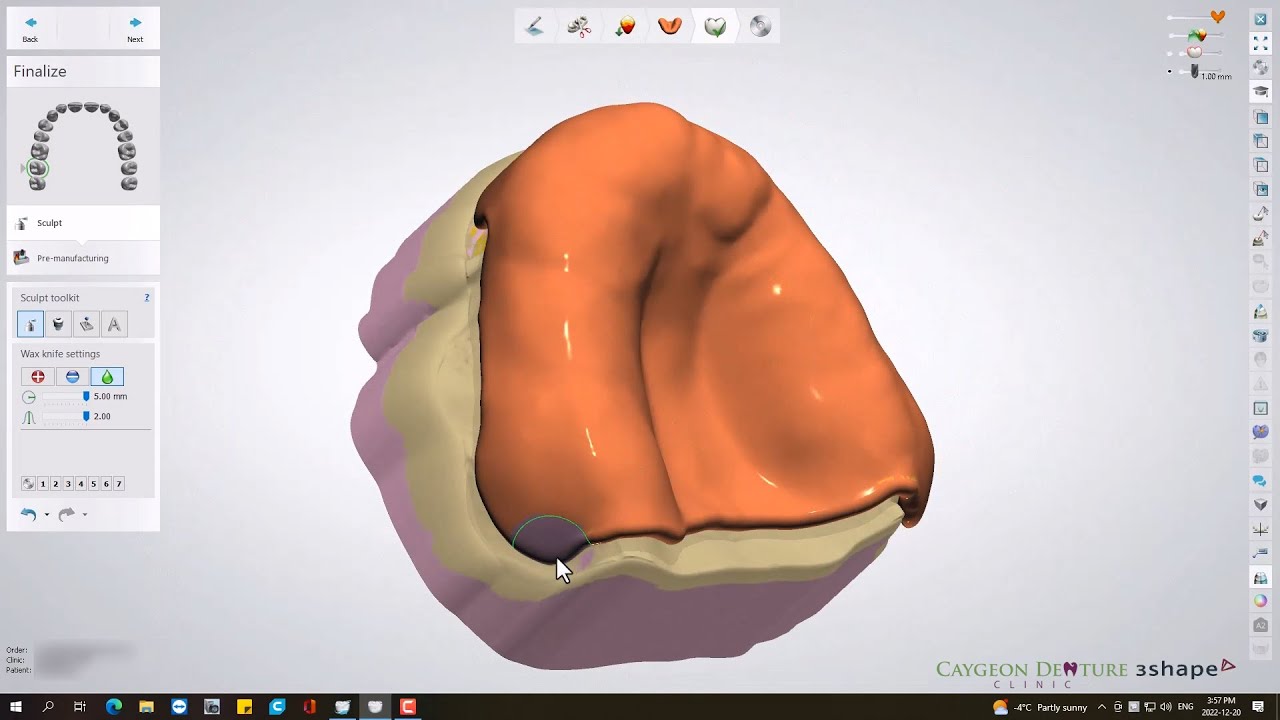Choose wax knife preset 4
Image resolution: width=1280 pixels, height=720 pixels.
[x=81, y=484]
